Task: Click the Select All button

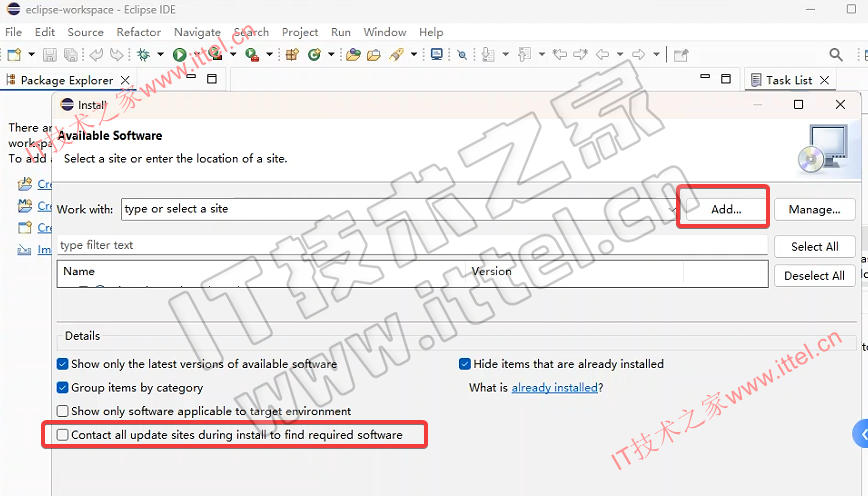Action: (x=814, y=247)
